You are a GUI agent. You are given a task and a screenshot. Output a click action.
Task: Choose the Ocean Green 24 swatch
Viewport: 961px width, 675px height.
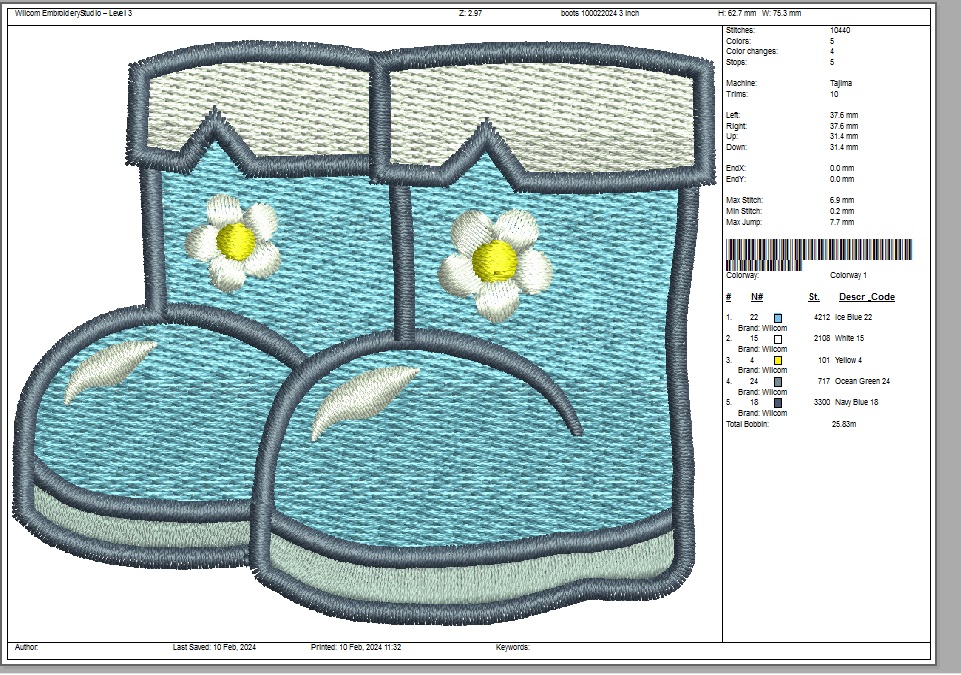pos(778,382)
